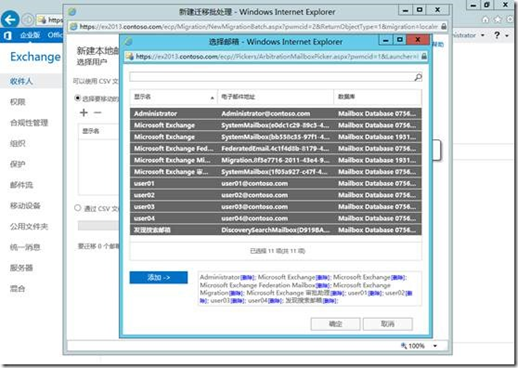The width and height of the screenshot is (518, 368).
Task: Select the SystemMailbox{1f05a927 row
Action: 276,172
